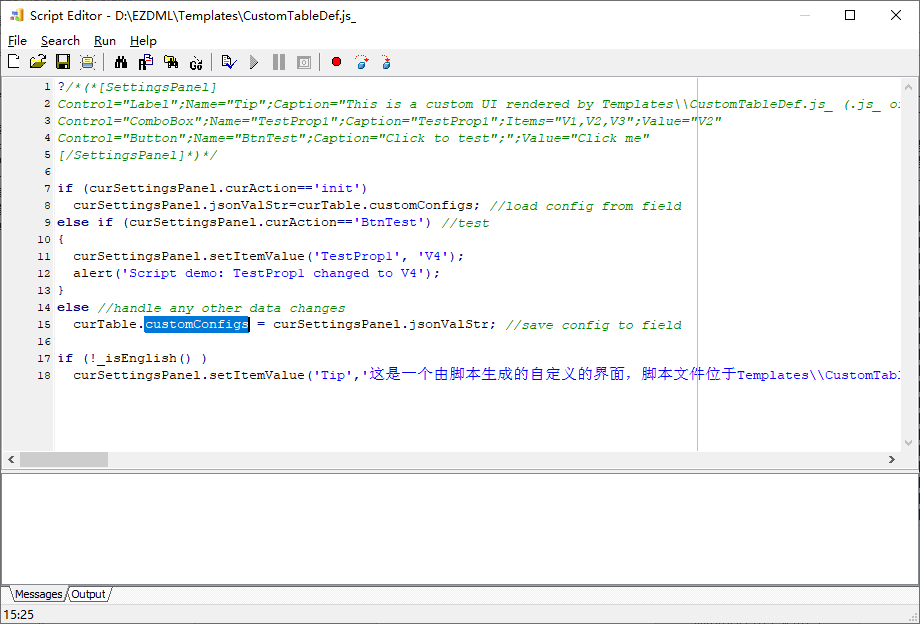This screenshot has height=624, width=920.
Task: Click inside the empty messages output pane
Action: tap(459, 528)
